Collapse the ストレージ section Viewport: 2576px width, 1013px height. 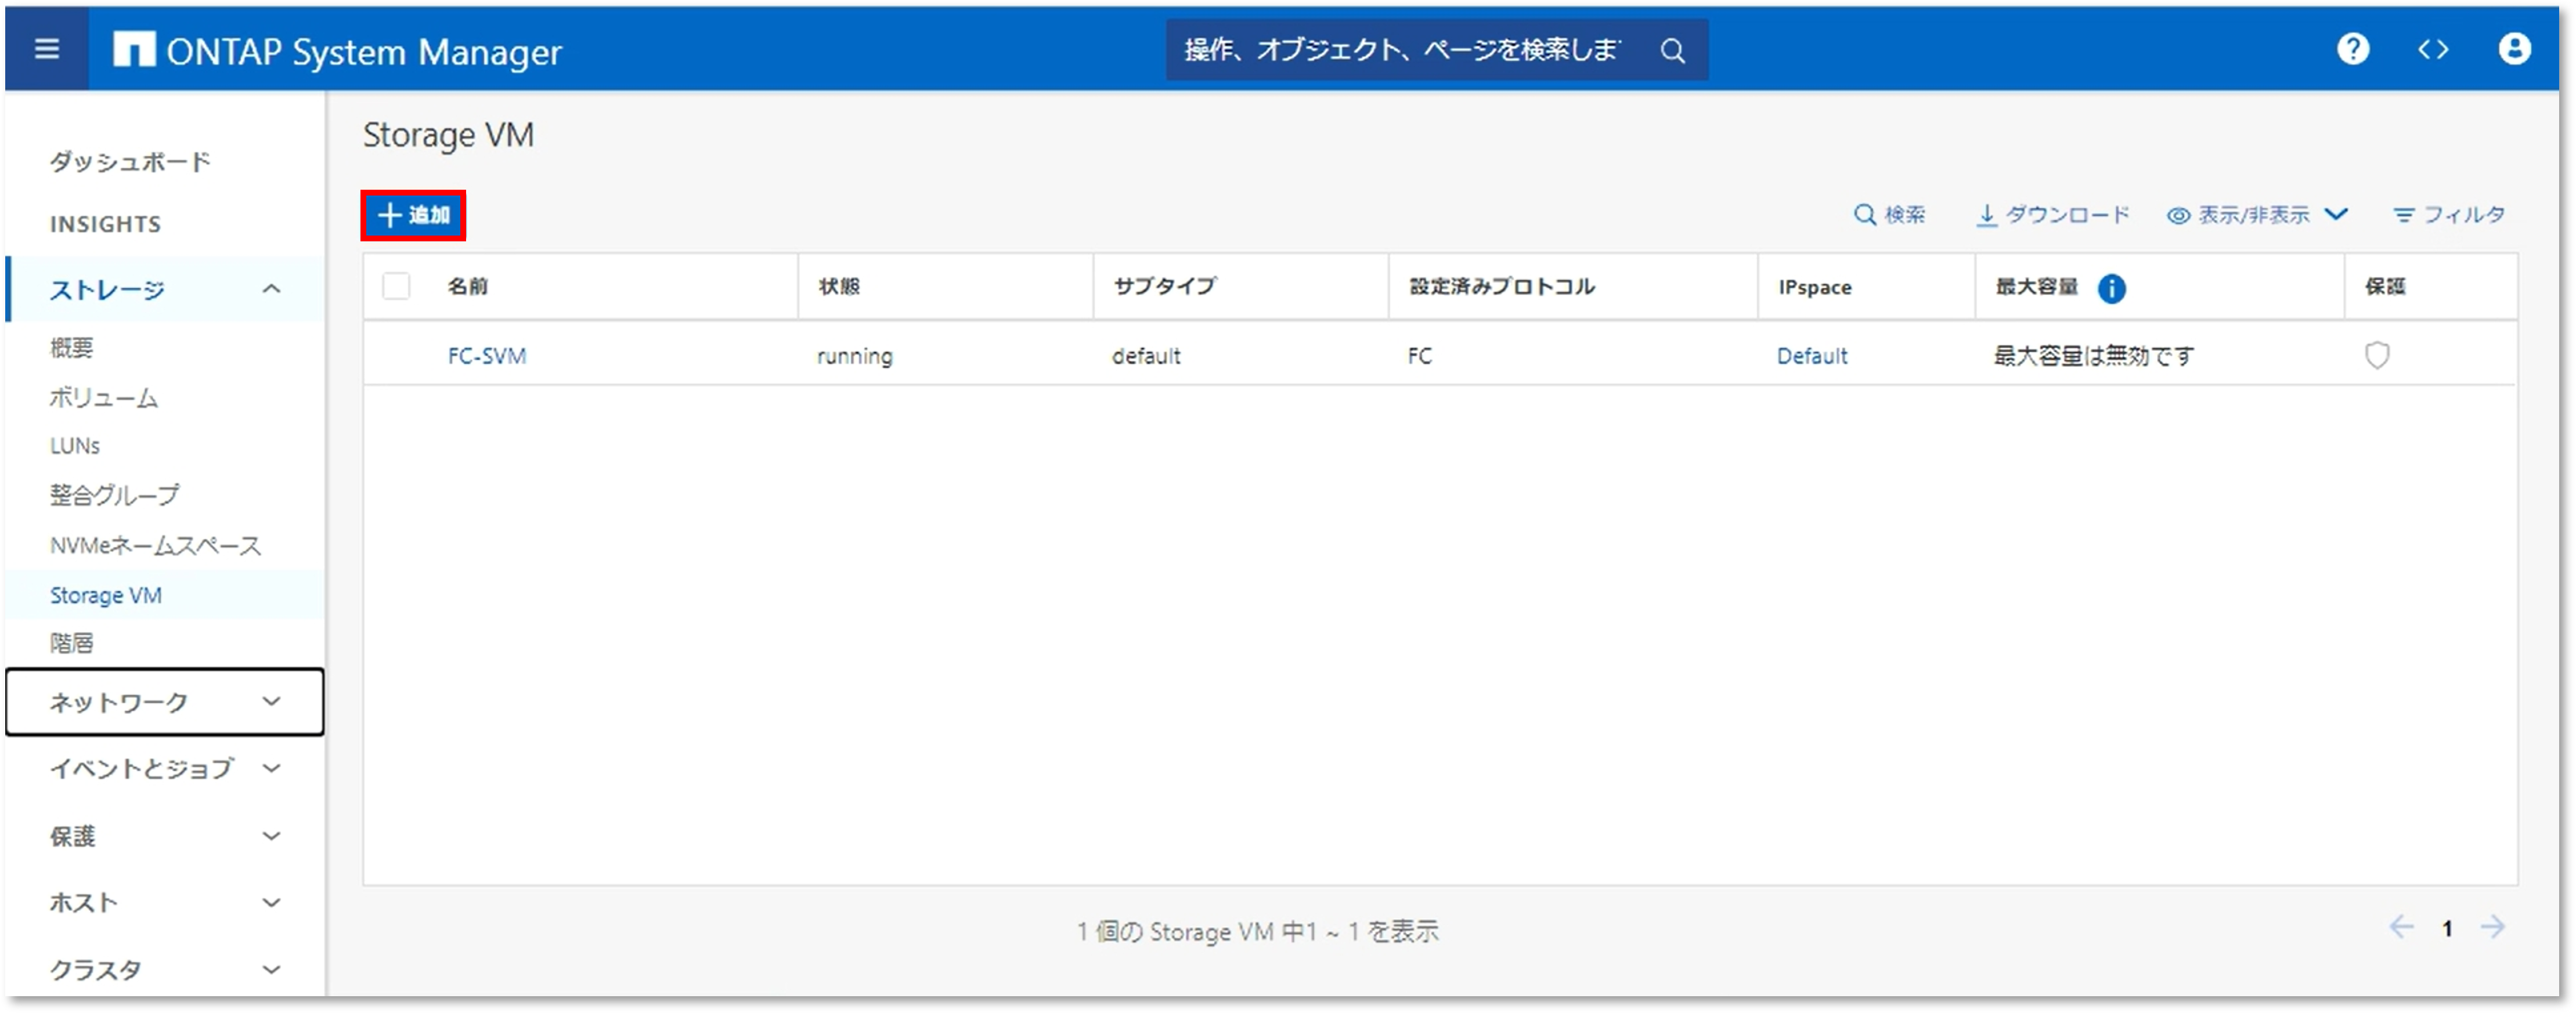[166, 289]
